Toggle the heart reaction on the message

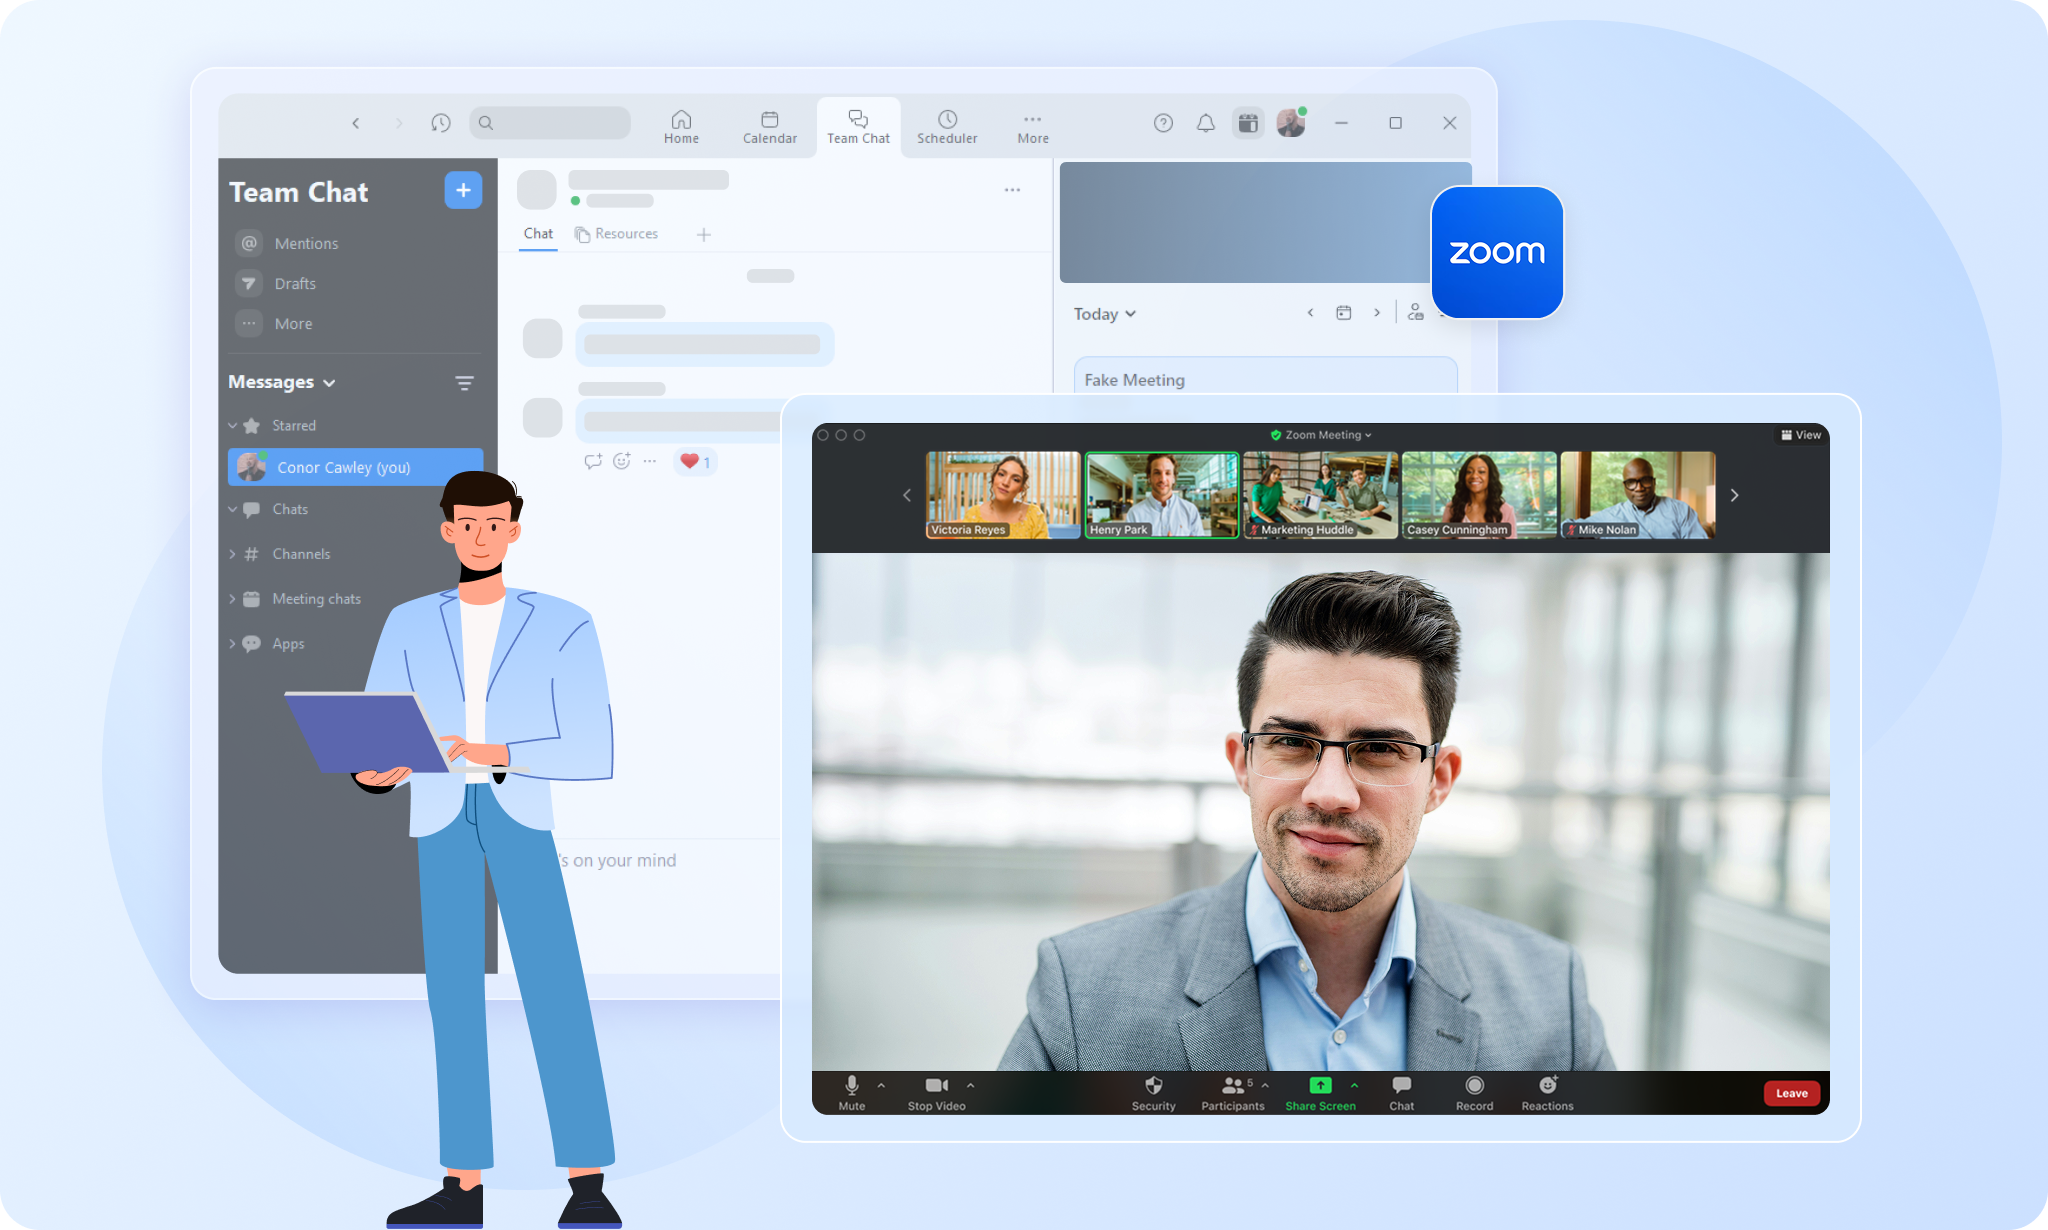click(x=695, y=461)
